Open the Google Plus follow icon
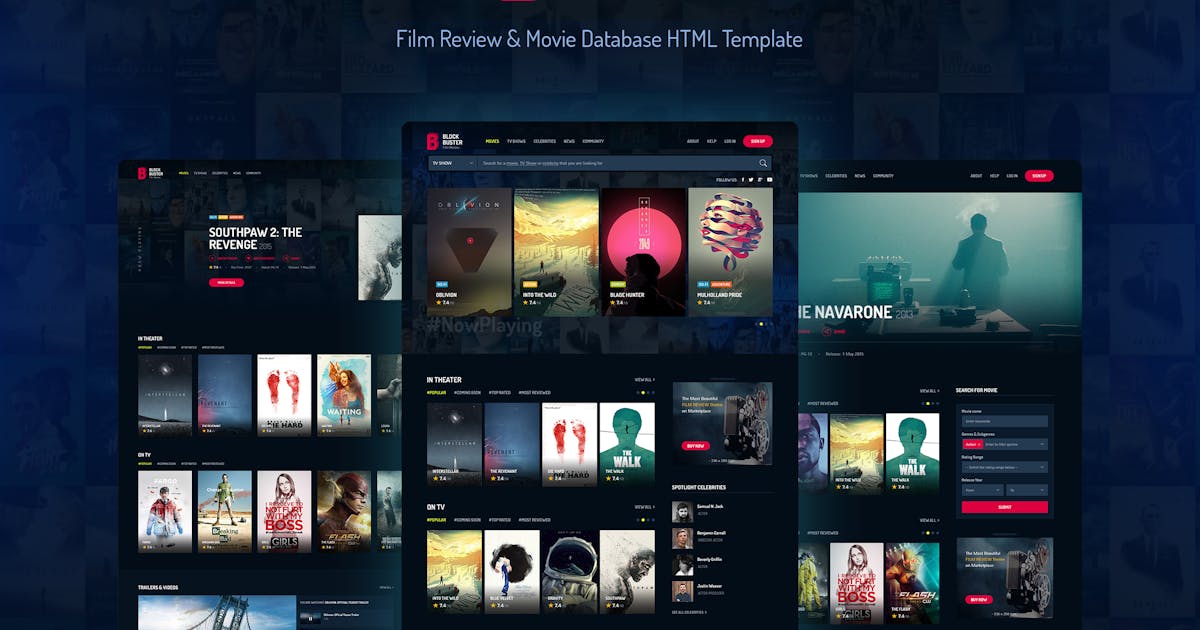Screen dimensions: 1200x630 tap(760, 180)
